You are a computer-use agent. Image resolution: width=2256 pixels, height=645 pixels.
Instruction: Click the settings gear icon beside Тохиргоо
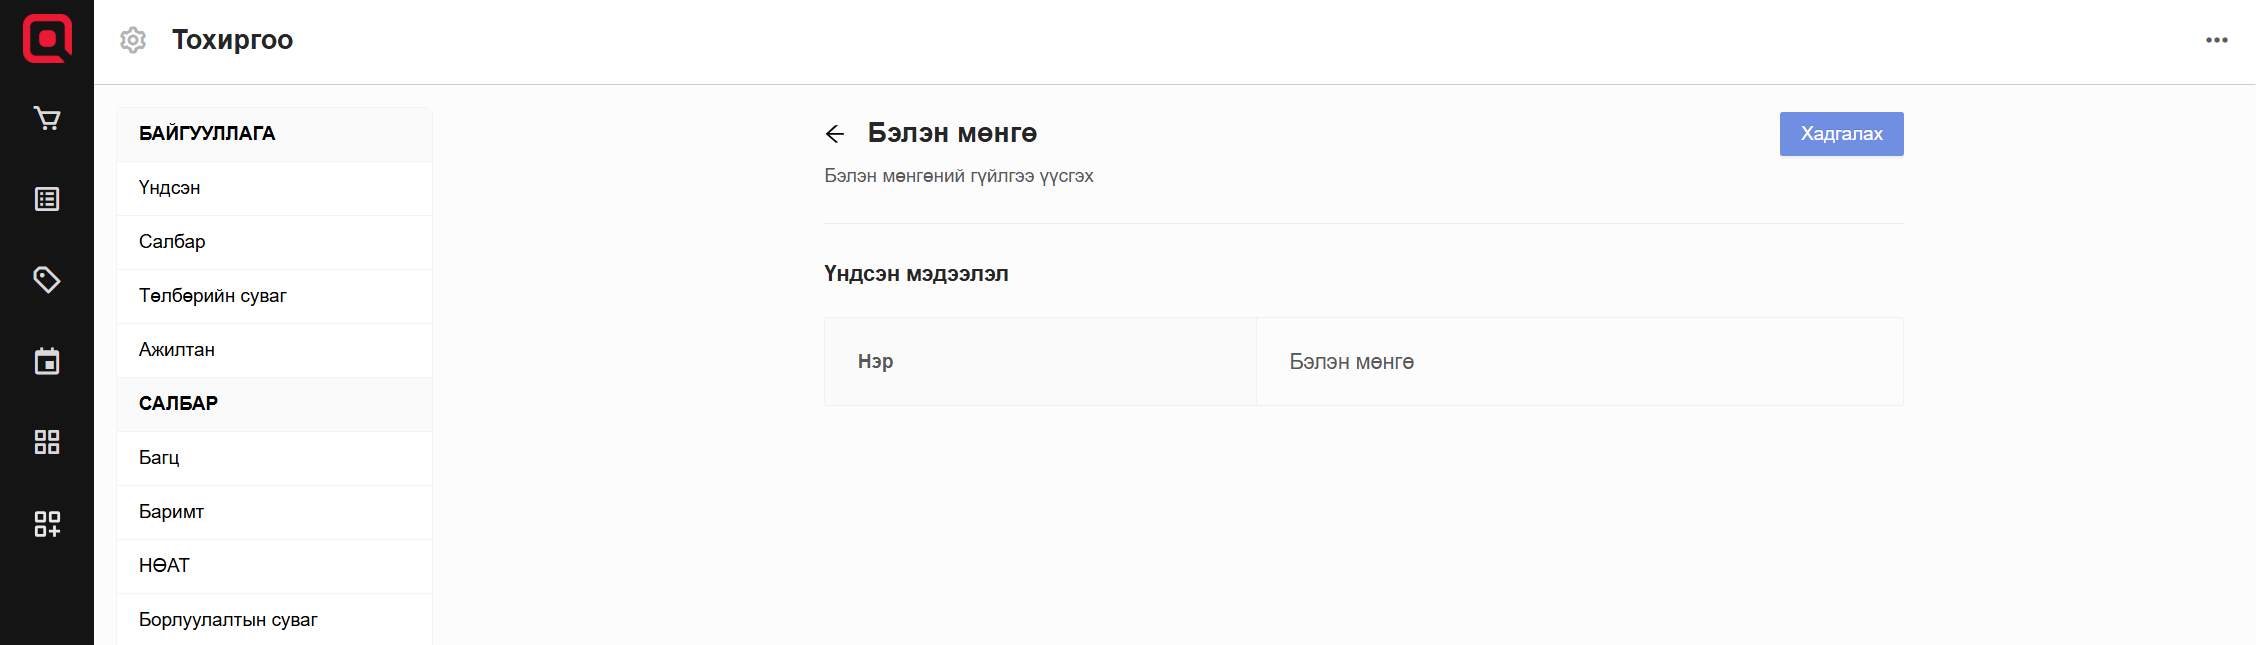click(133, 40)
